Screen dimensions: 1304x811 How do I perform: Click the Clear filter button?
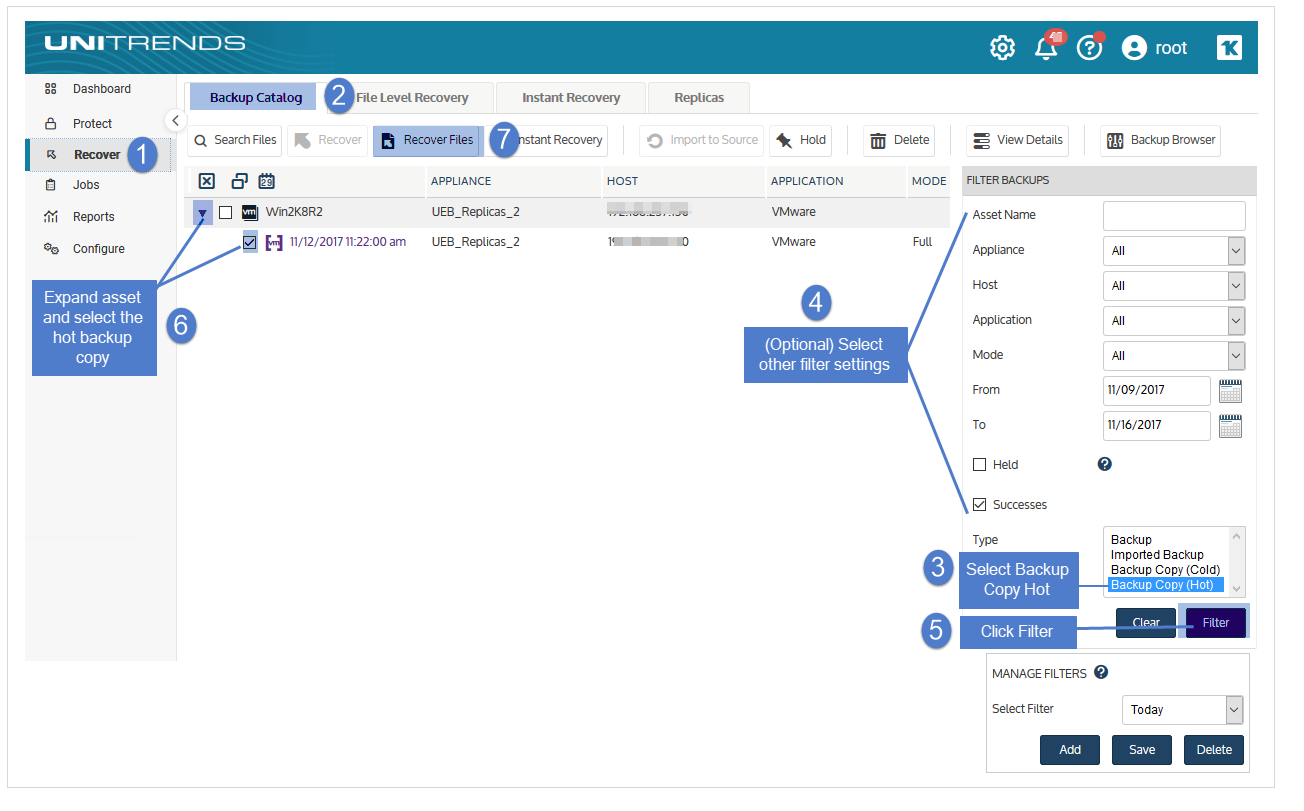click(x=1146, y=623)
